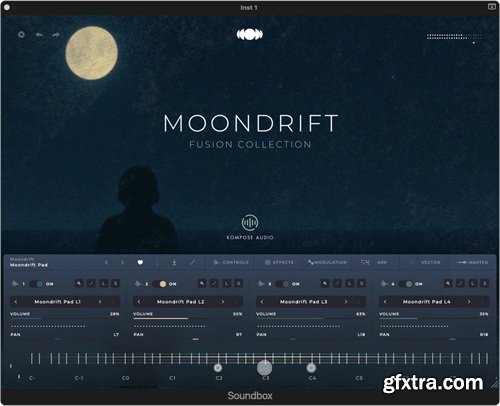This screenshot has width=500, height=406.
Task: Select previous sample before Moondrift Pad L1
Action: pos(16,302)
